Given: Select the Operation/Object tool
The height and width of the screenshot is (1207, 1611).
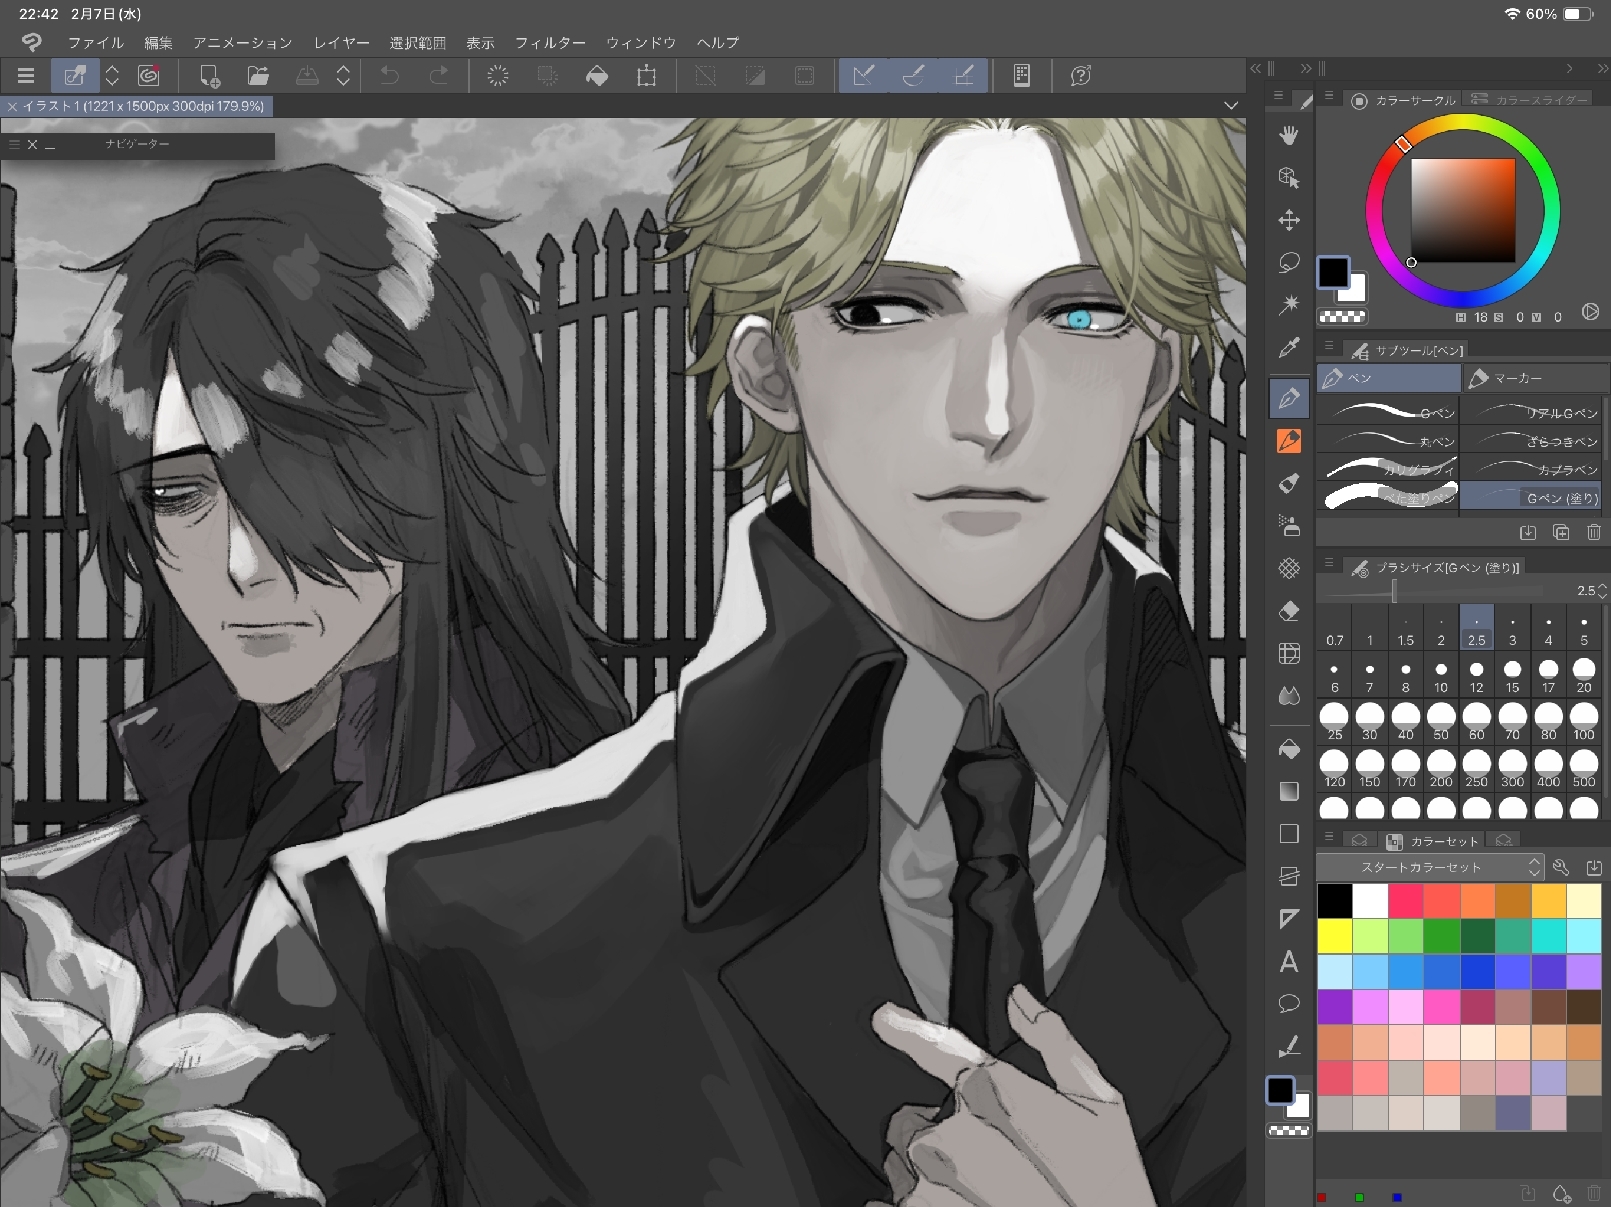Looking at the screenshot, I should click(x=1289, y=177).
